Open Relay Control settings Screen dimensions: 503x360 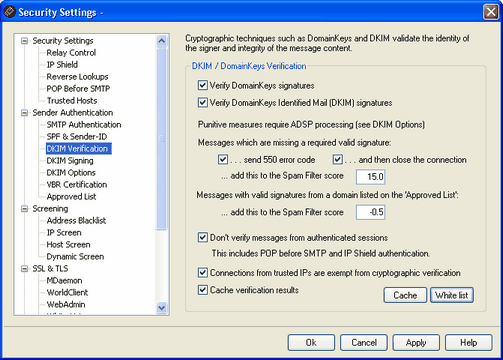pos(71,53)
